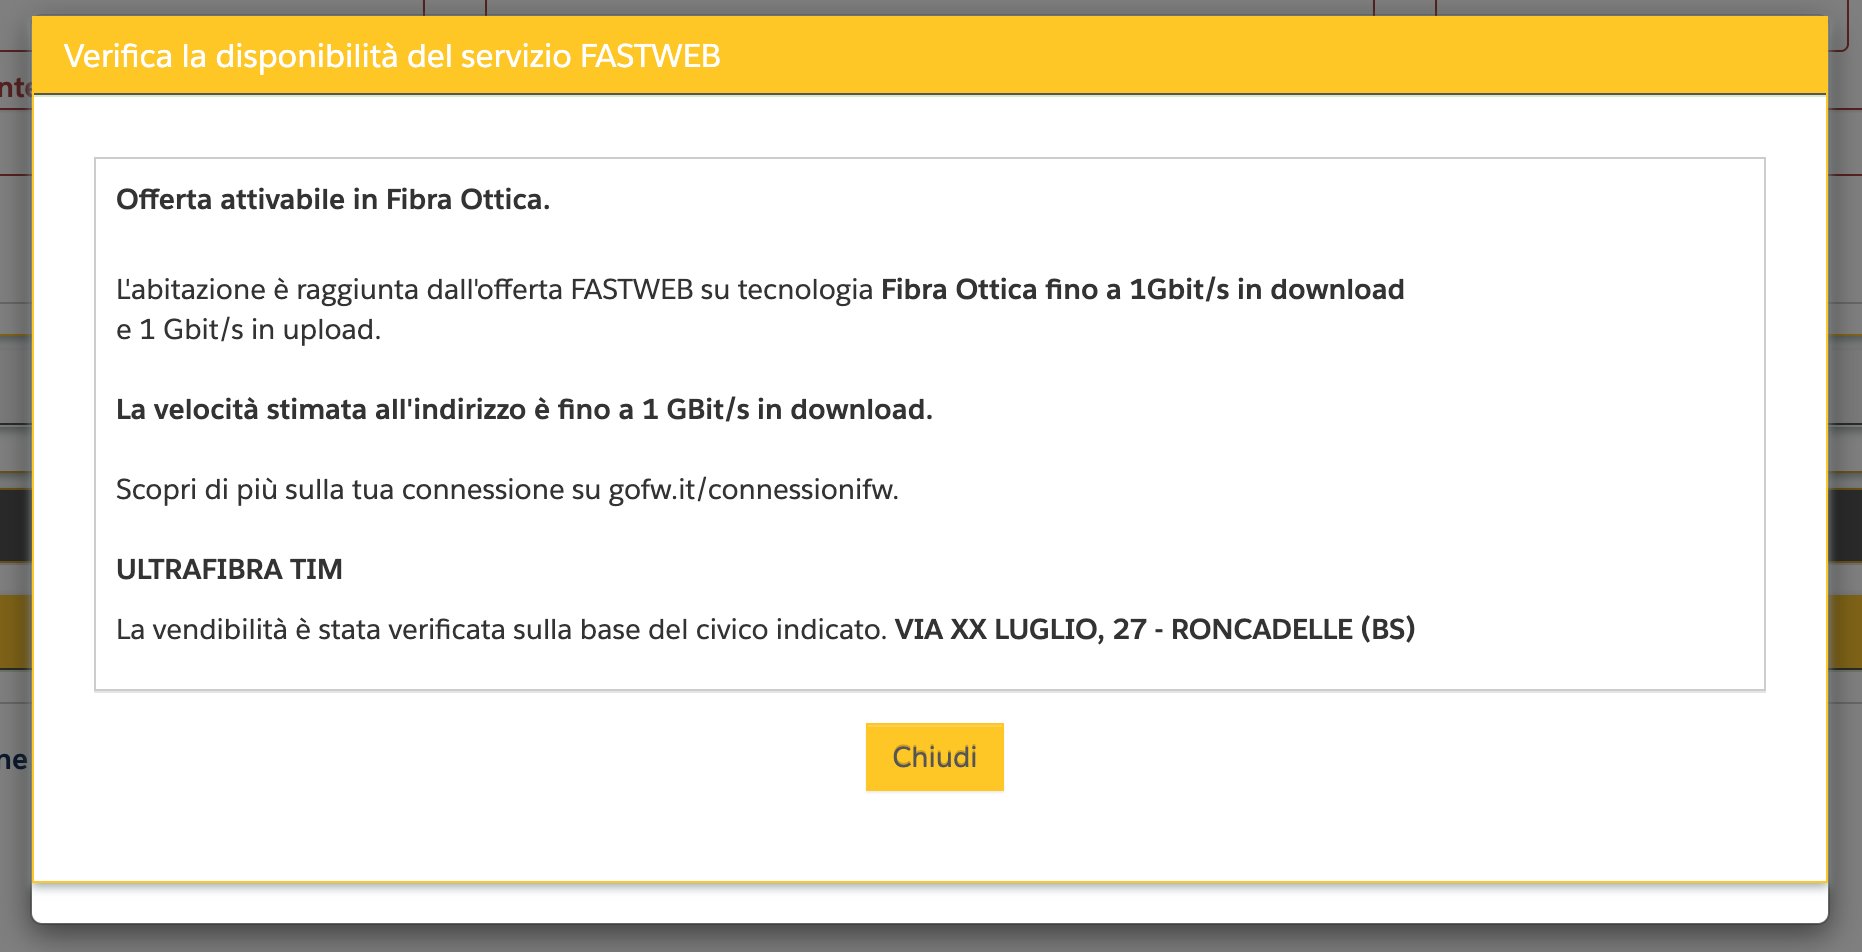The image size is (1862, 952).
Task: Select the bold text 'Fibra Ottica fino a 1Gbit/s in download'
Action: tap(1142, 290)
